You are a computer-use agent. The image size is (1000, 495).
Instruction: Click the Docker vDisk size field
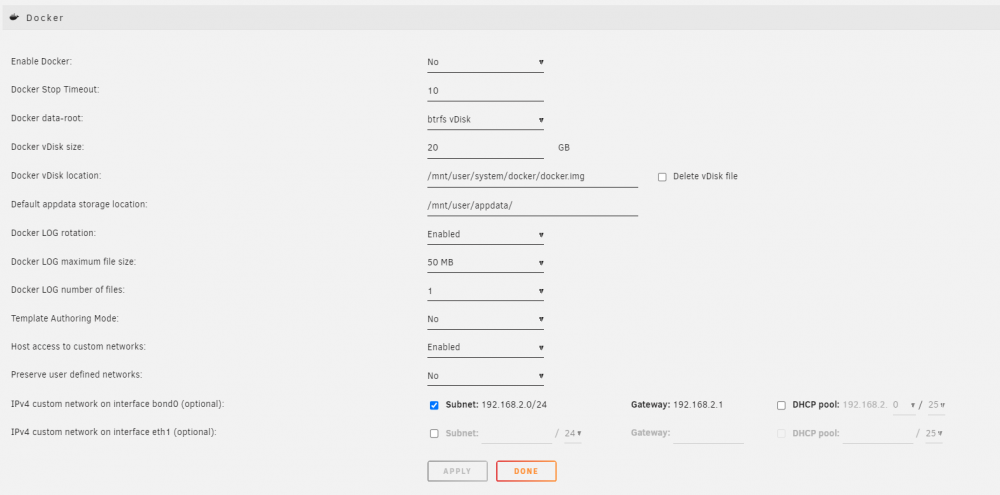point(485,147)
